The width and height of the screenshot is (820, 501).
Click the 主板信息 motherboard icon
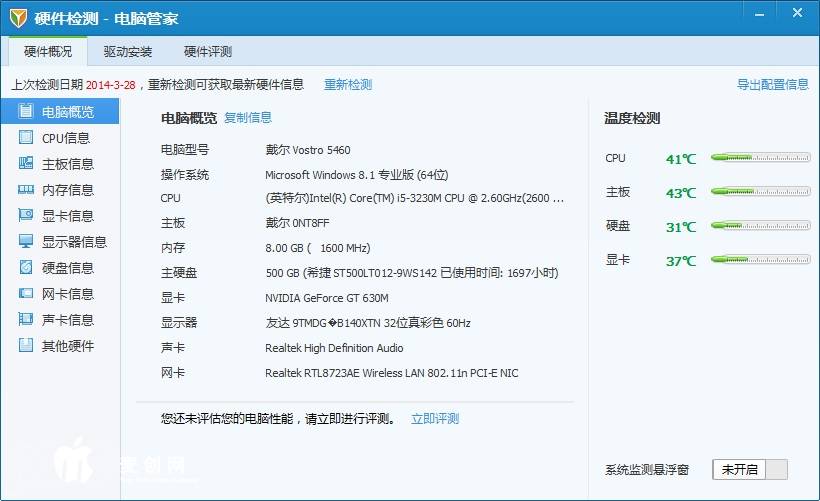point(25,163)
